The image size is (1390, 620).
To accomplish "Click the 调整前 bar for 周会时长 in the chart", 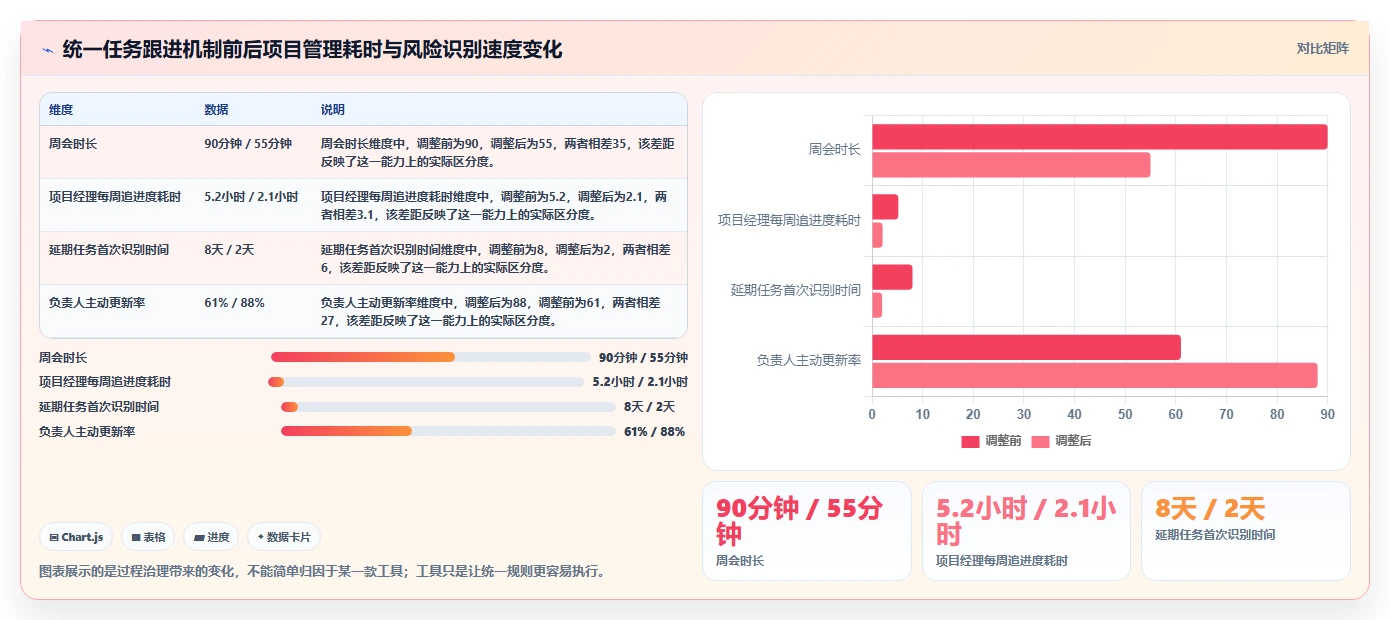I will point(1099,137).
